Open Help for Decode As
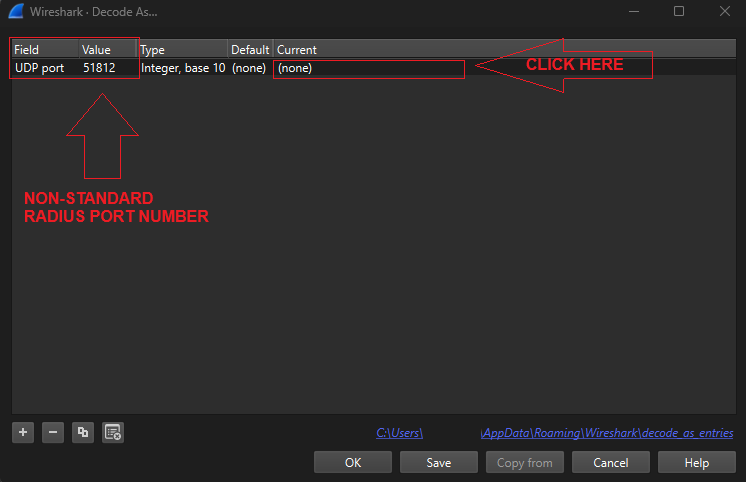746x482 pixels. [696, 463]
